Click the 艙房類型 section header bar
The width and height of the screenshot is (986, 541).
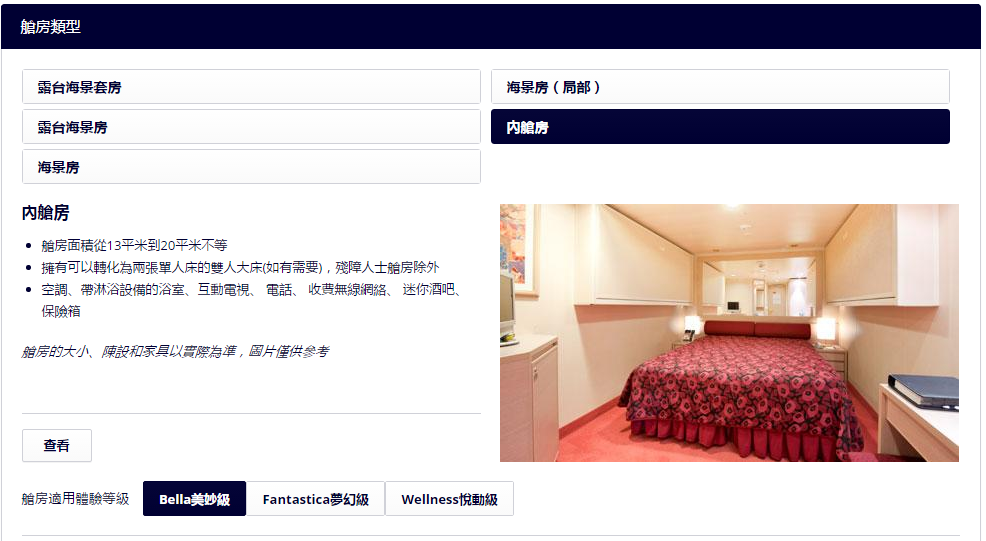pyautogui.click(x=490, y=26)
